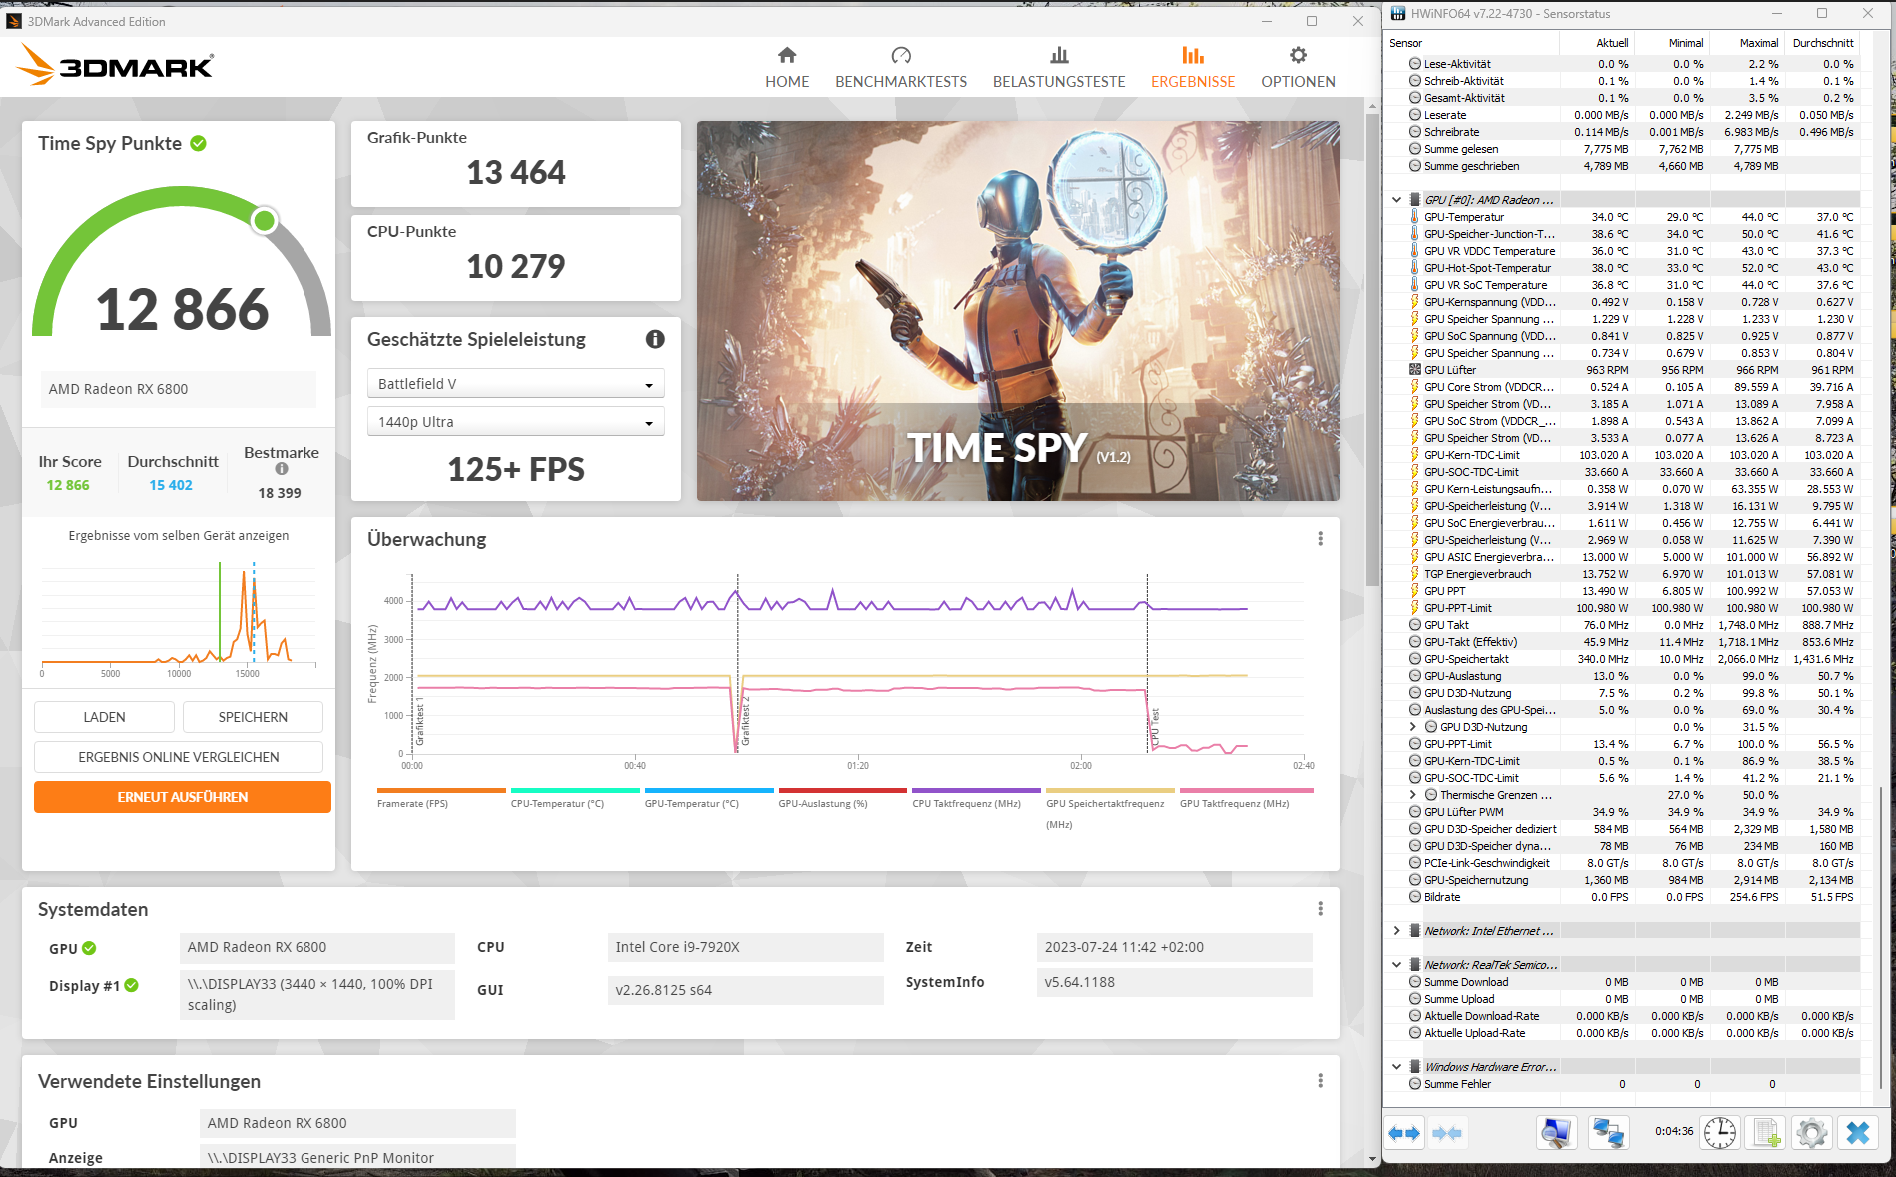Click the thermometer icon of GPU-Temperatur row

[x=1414, y=217]
